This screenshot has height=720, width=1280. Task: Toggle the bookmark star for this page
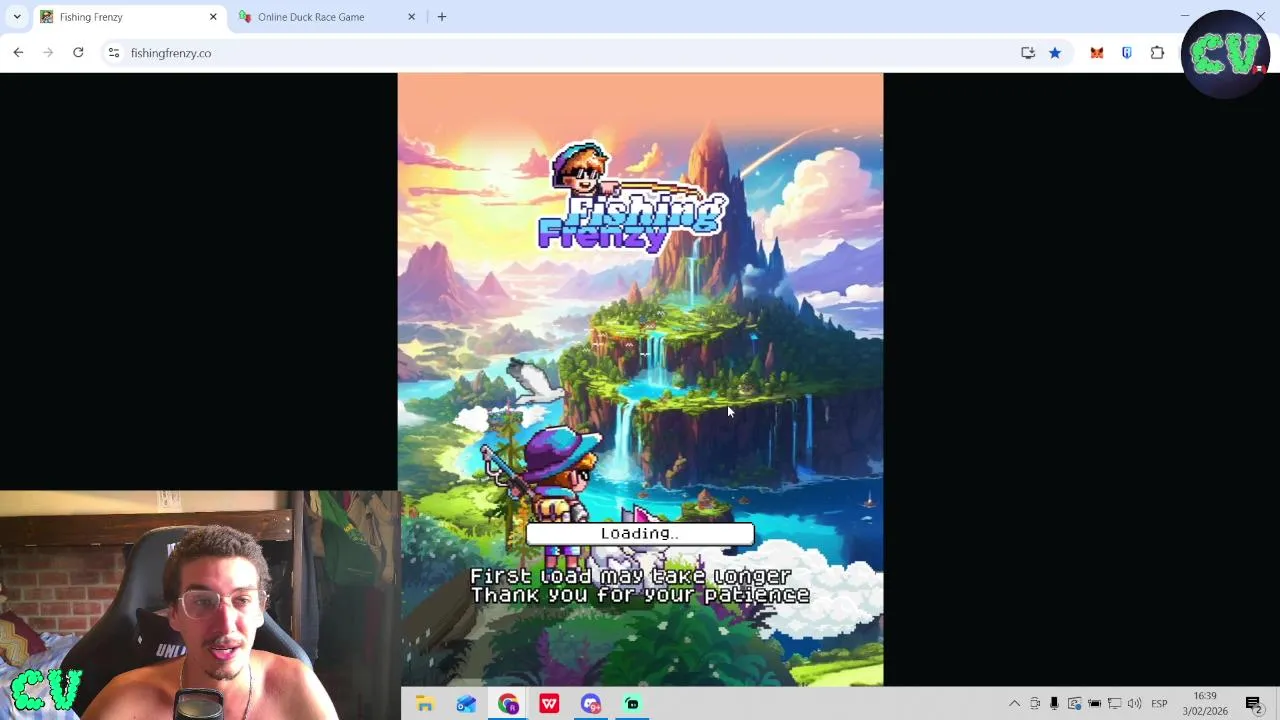point(1055,53)
